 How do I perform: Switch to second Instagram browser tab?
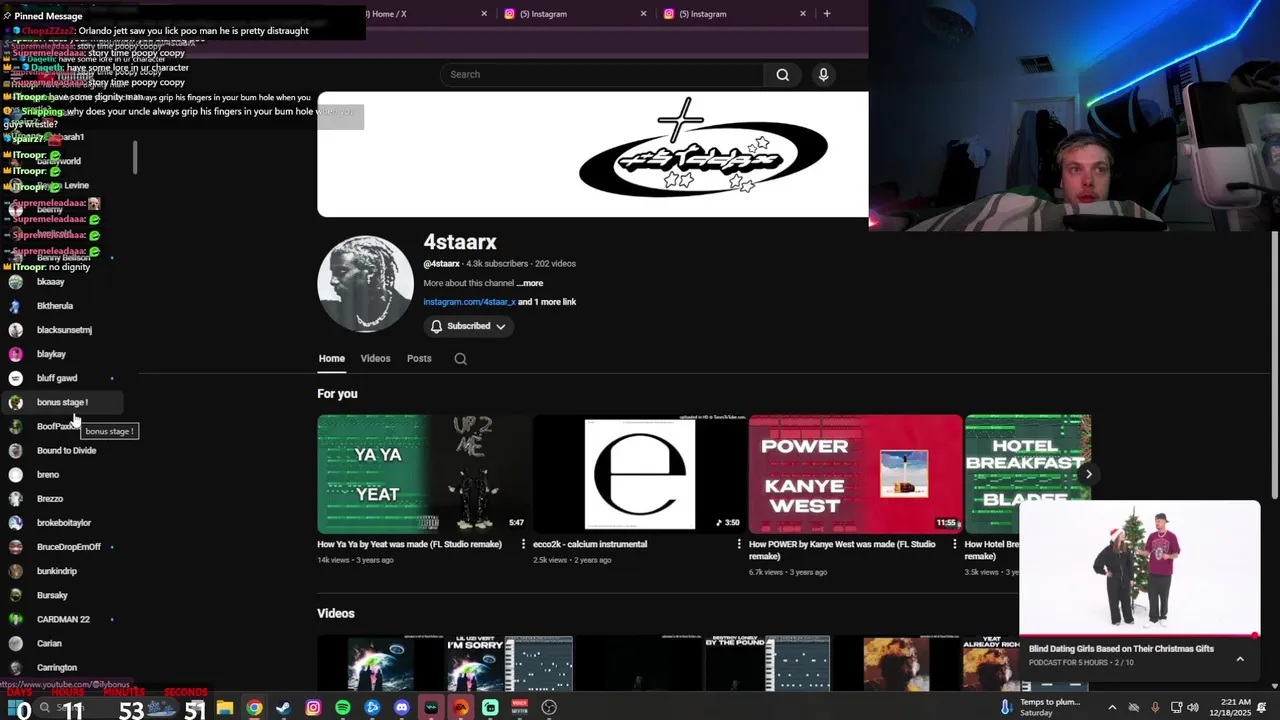tap(735, 14)
